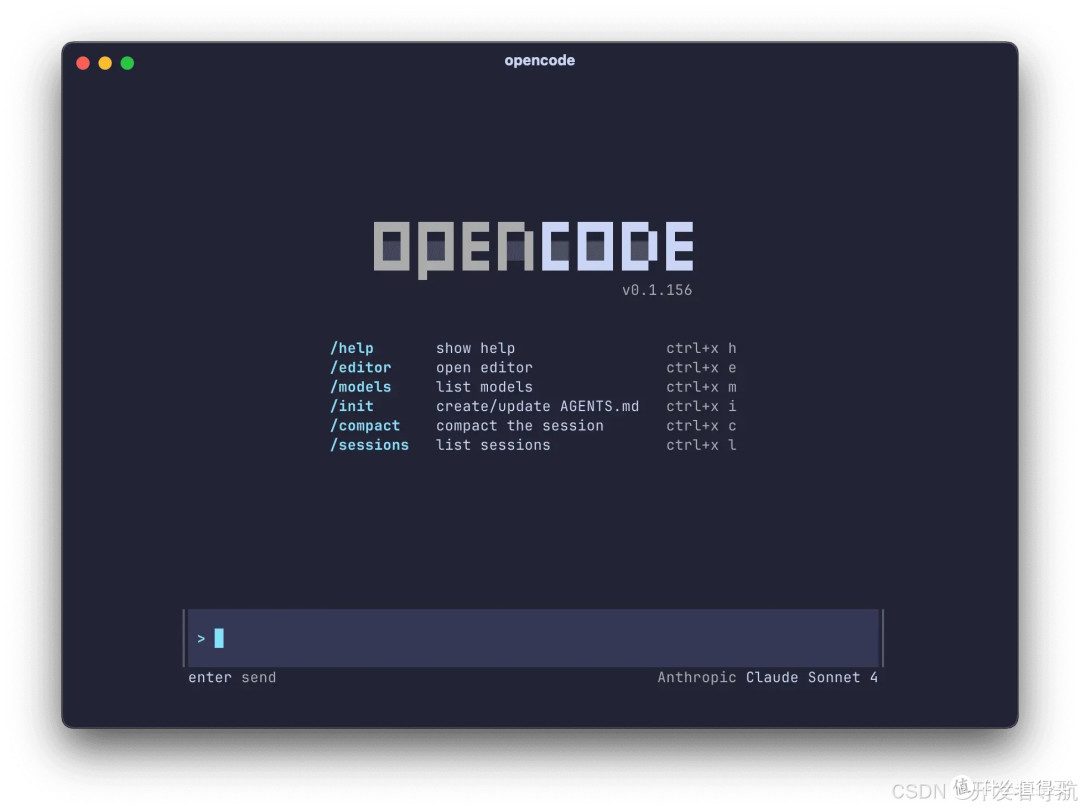Viewport: 1080px width, 810px height.
Task: Click the /sessions command
Action: point(370,445)
